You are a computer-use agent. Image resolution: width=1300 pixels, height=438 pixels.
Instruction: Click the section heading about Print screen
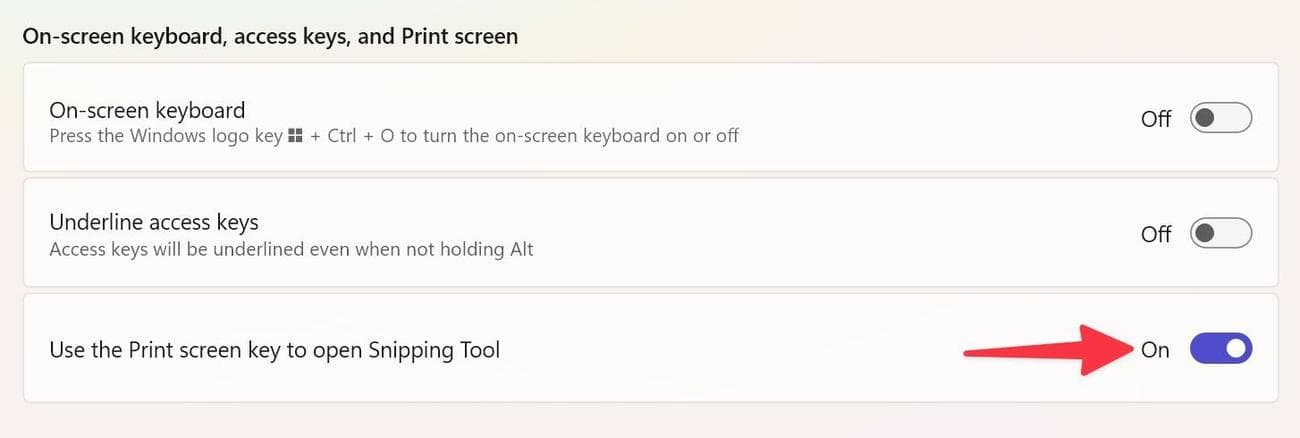(270, 37)
